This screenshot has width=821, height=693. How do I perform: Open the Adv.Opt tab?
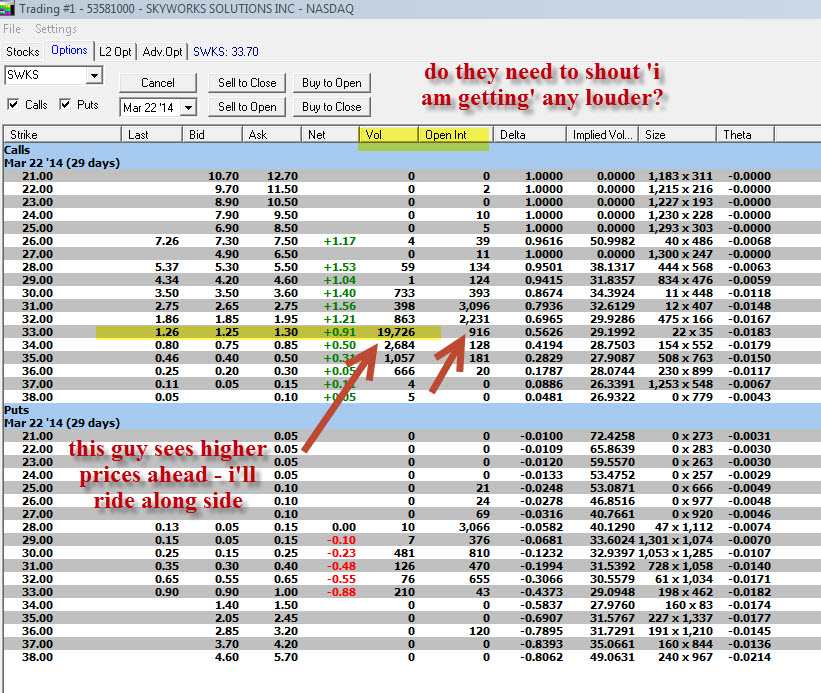pos(163,51)
